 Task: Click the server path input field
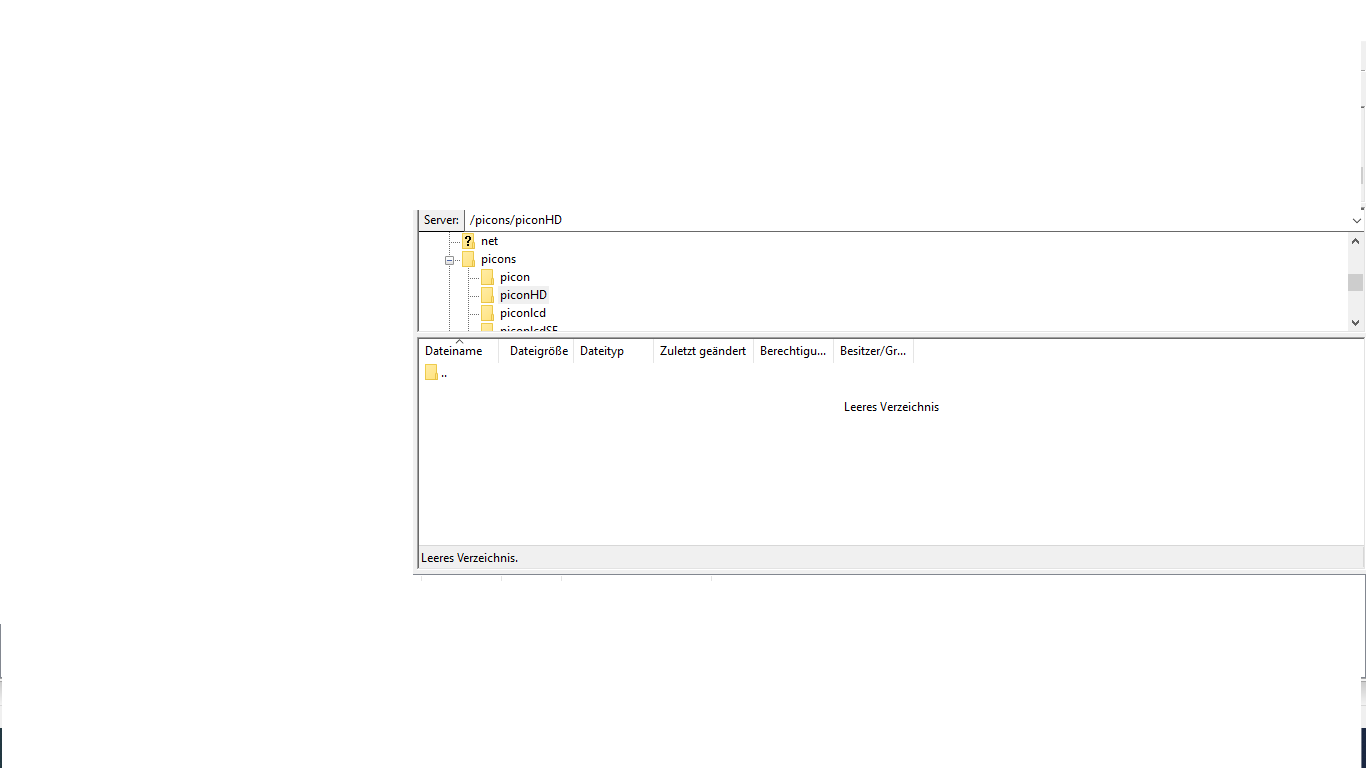[x=900, y=220]
